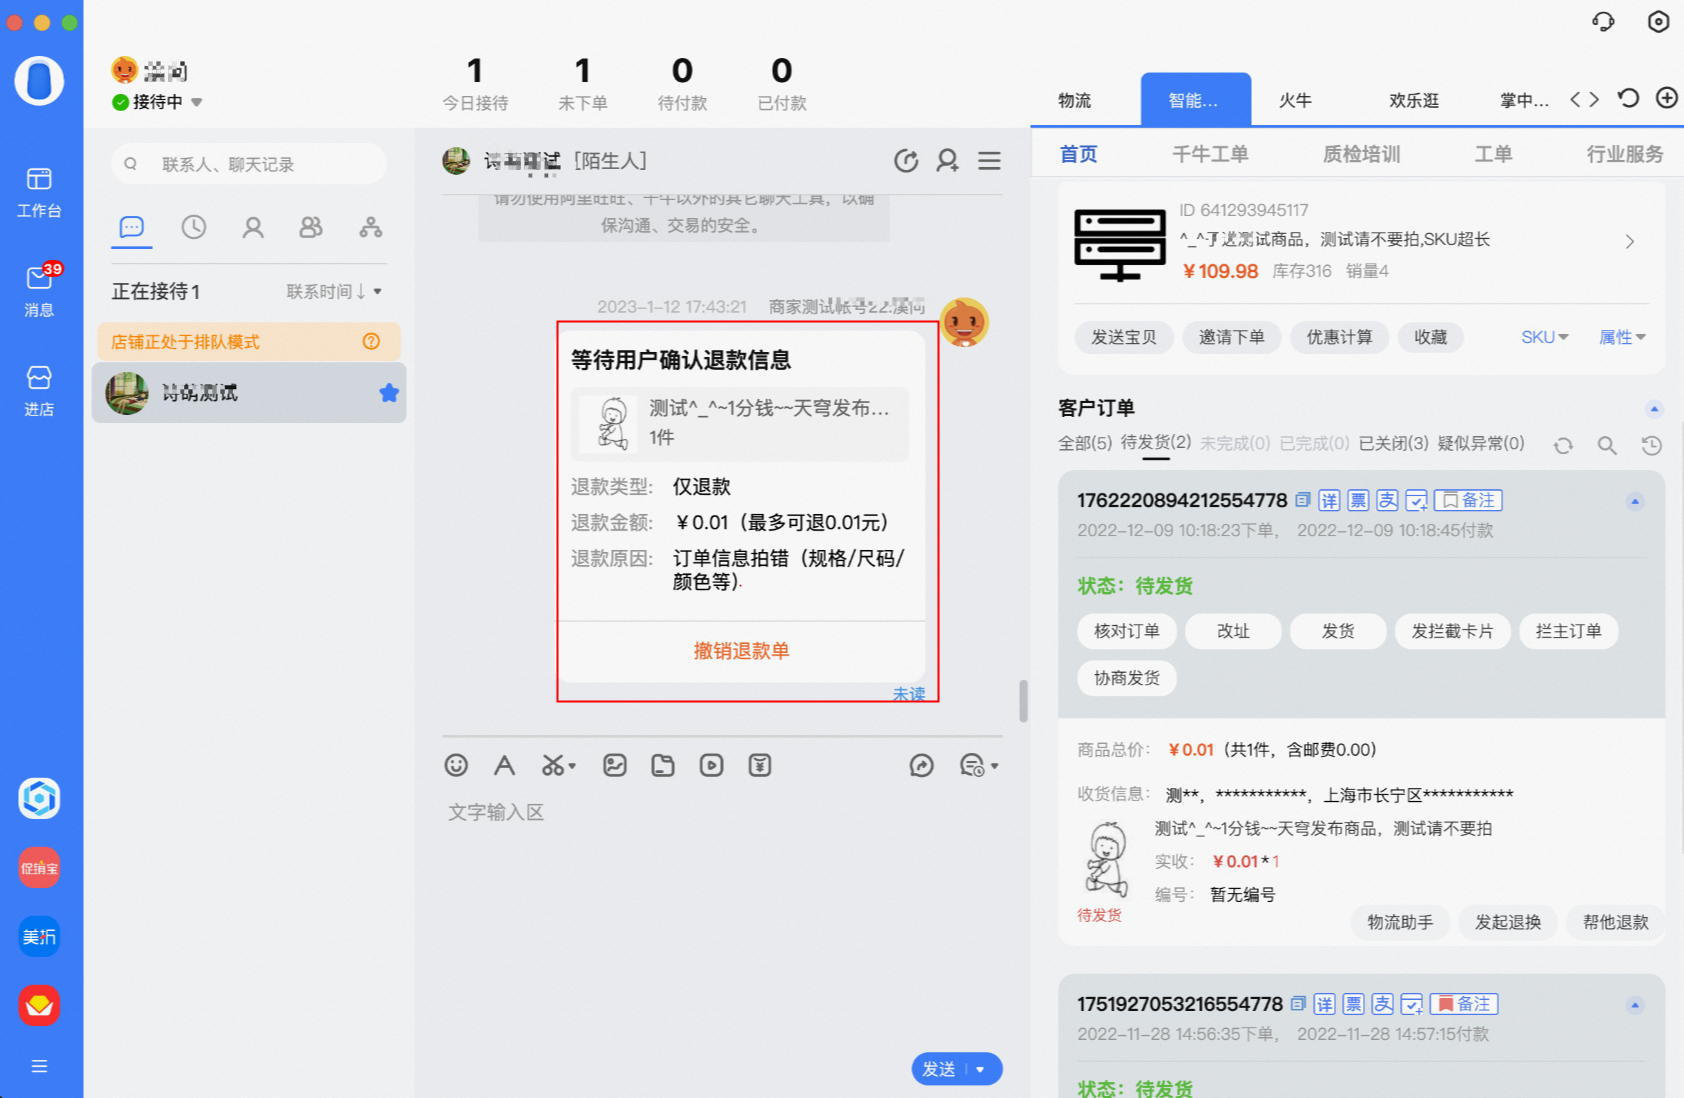Filter orders by 已关闭(3)
Viewport: 1684px width, 1098px height.
(1393, 442)
